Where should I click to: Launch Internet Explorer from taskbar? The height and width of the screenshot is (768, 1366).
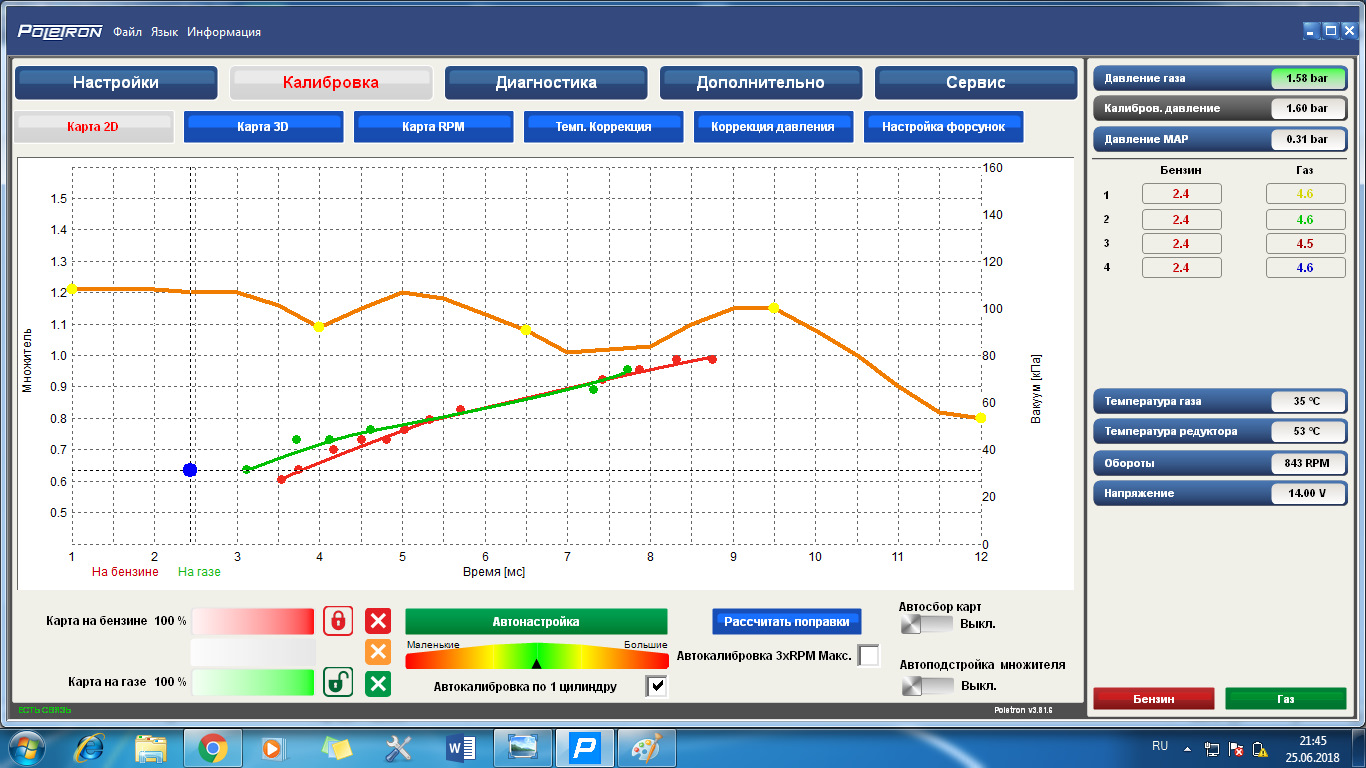(91, 747)
